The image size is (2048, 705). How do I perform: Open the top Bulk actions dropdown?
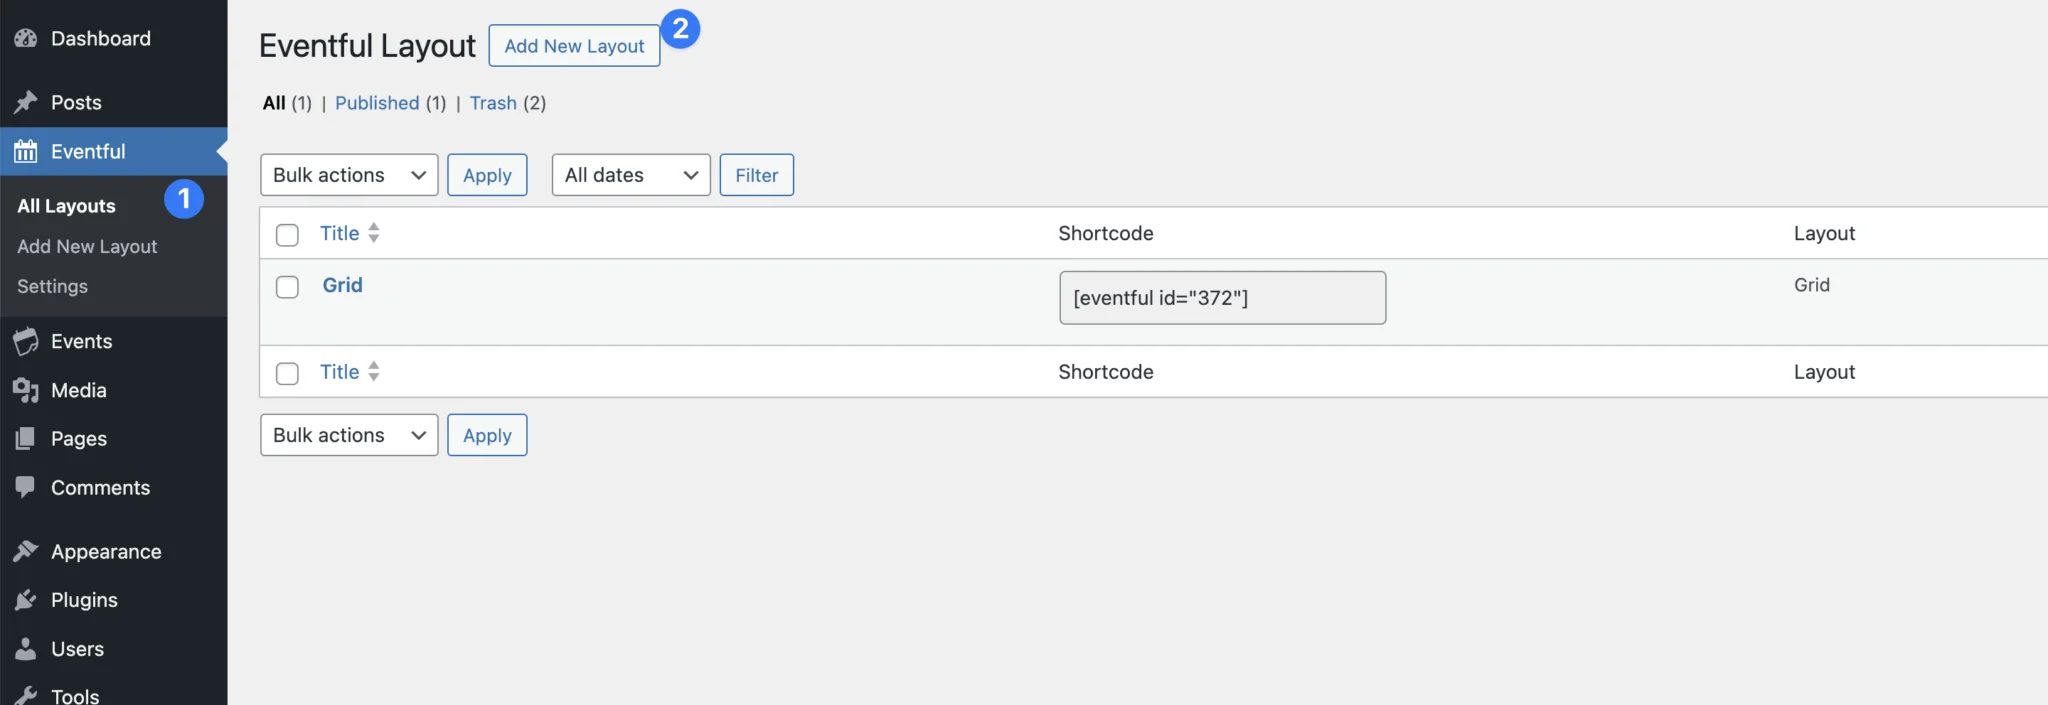(x=349, y=175)
